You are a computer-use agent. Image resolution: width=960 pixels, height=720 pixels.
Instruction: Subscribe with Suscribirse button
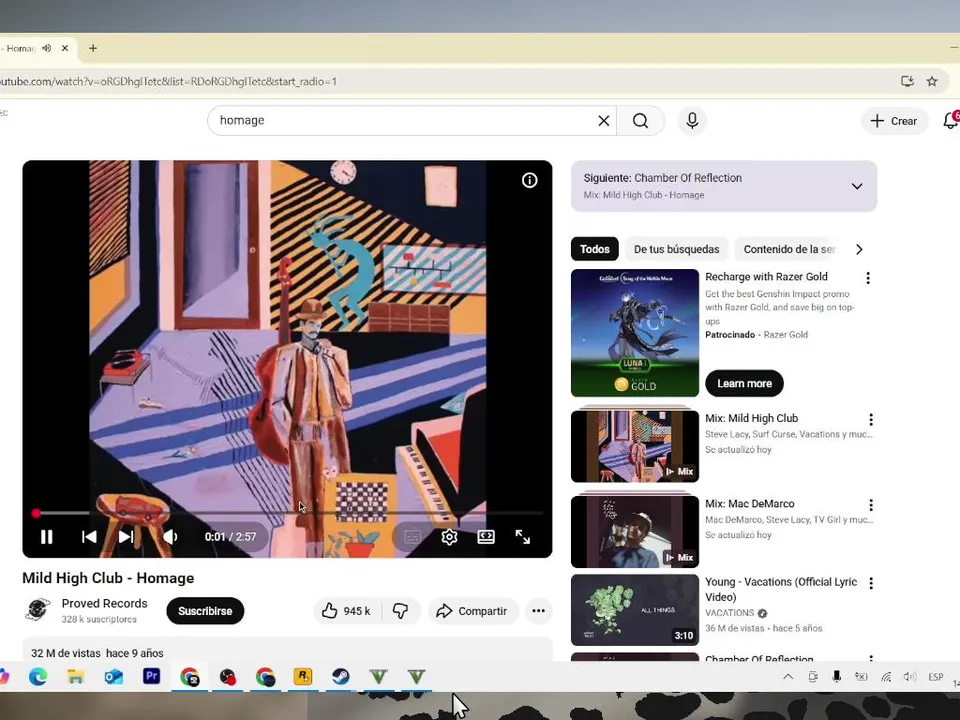coord(205,611)
